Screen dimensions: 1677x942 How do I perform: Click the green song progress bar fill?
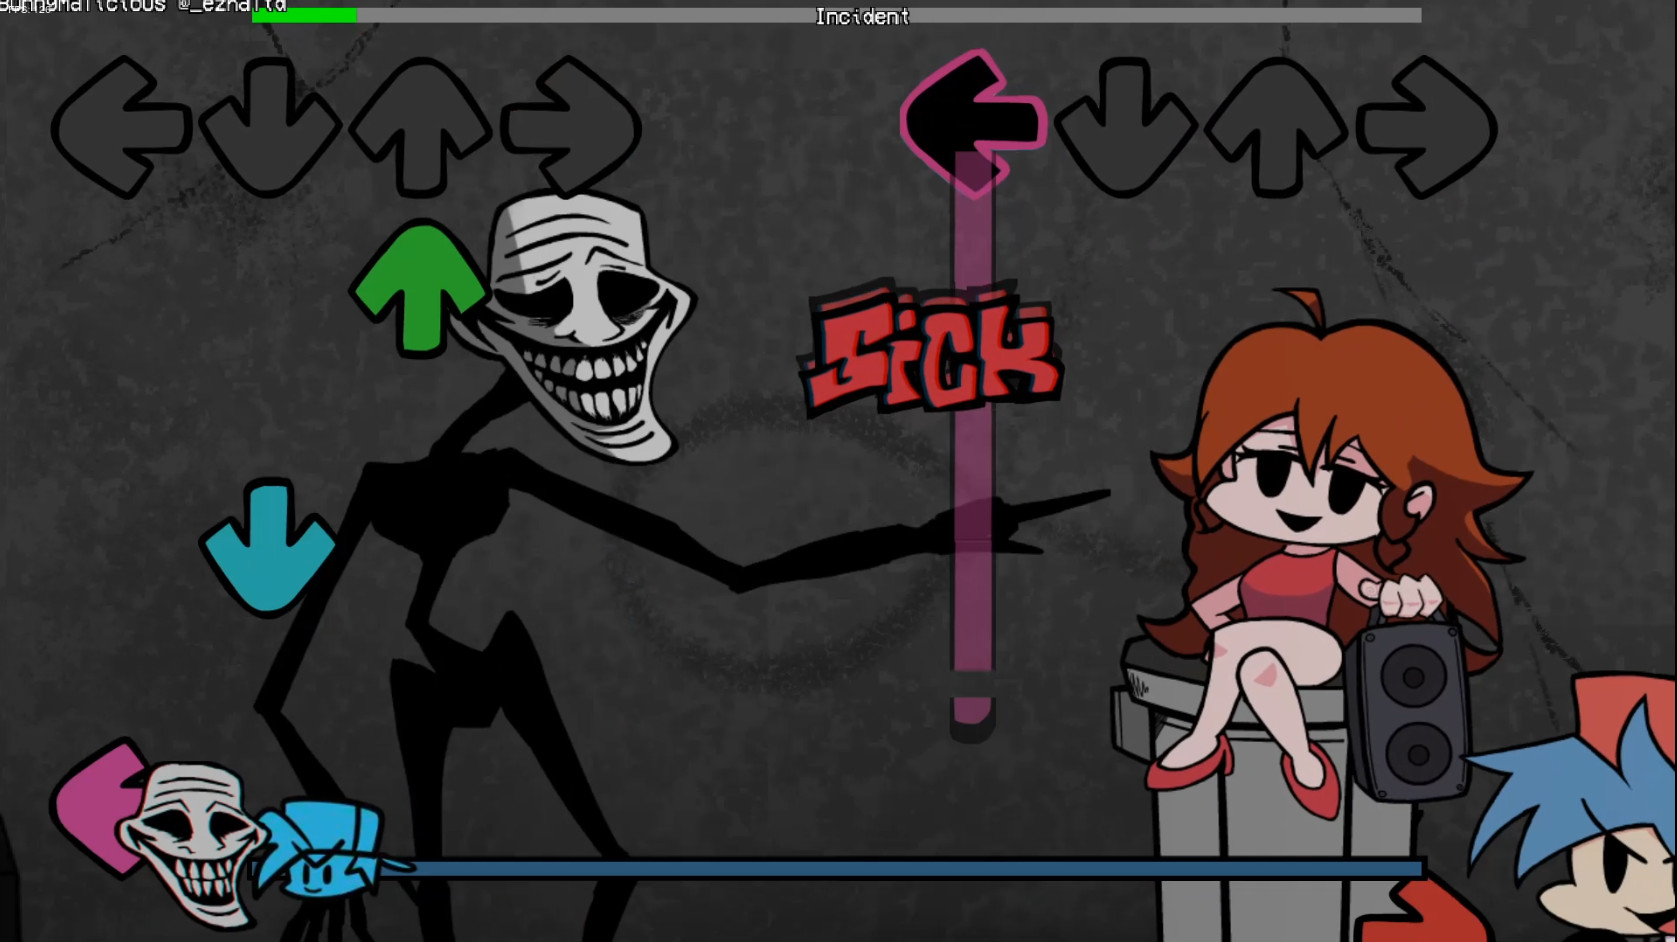pos(304,15)
